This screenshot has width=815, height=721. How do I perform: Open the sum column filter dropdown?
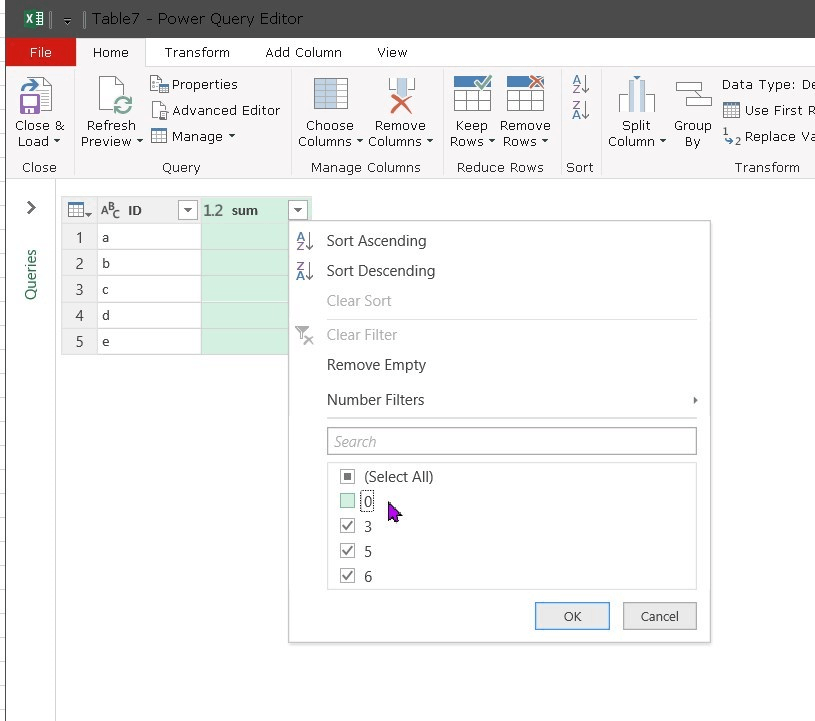coord(299,210)
